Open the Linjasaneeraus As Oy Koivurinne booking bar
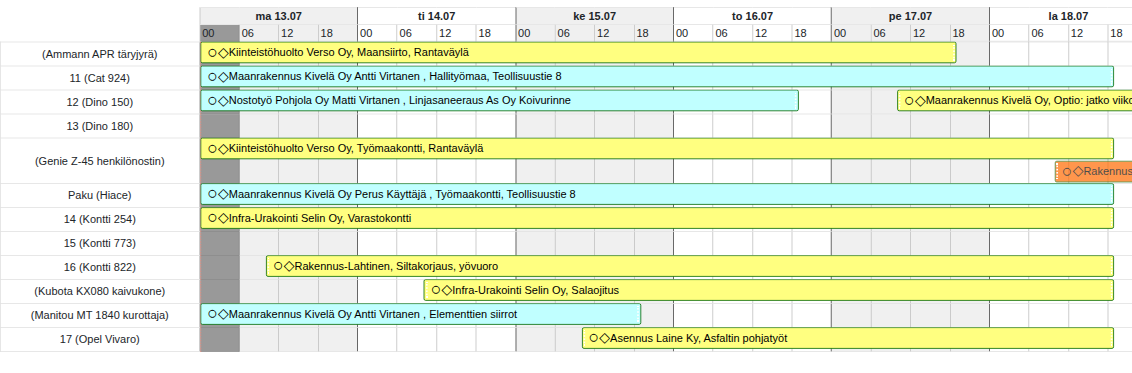Image resolution: width=1132 pixels, height=373 pixels. 500,101
